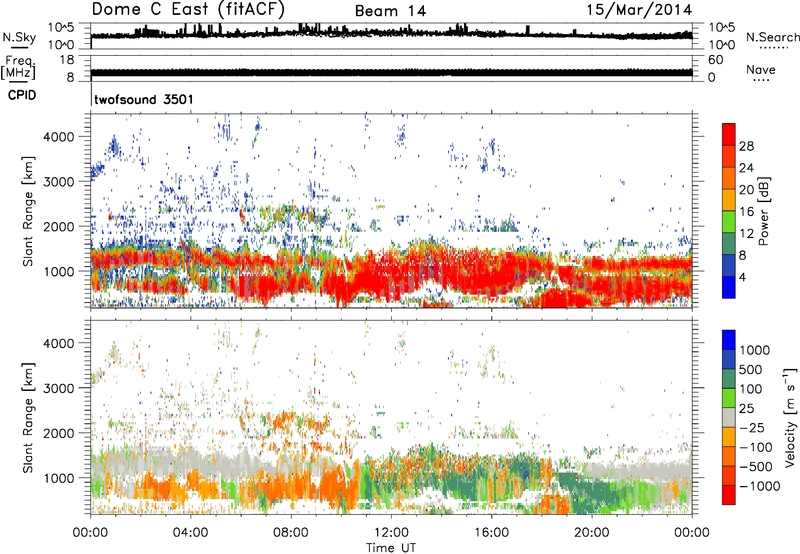800x554 pixels.
Task: Click the "16:00" time tick label
Action: 491,533
